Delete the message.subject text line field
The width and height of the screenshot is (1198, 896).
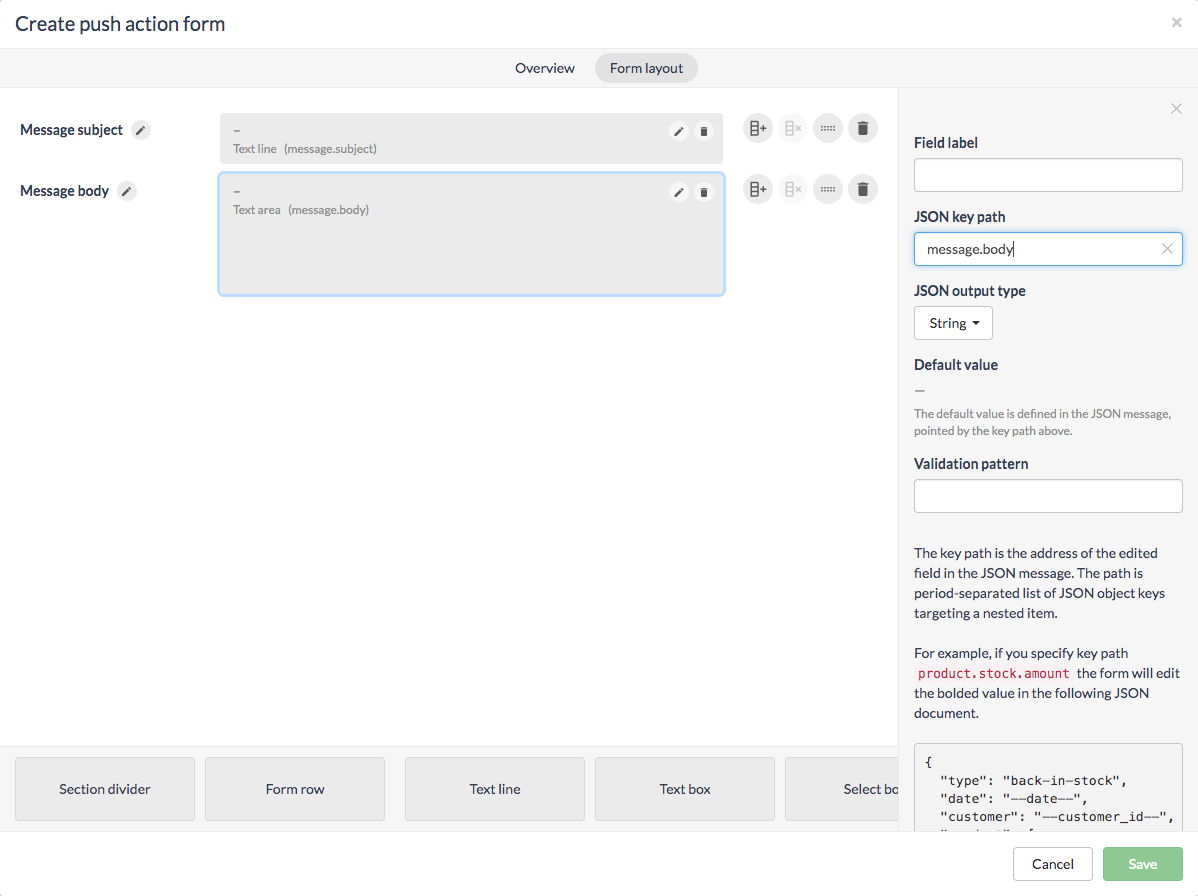704,131
